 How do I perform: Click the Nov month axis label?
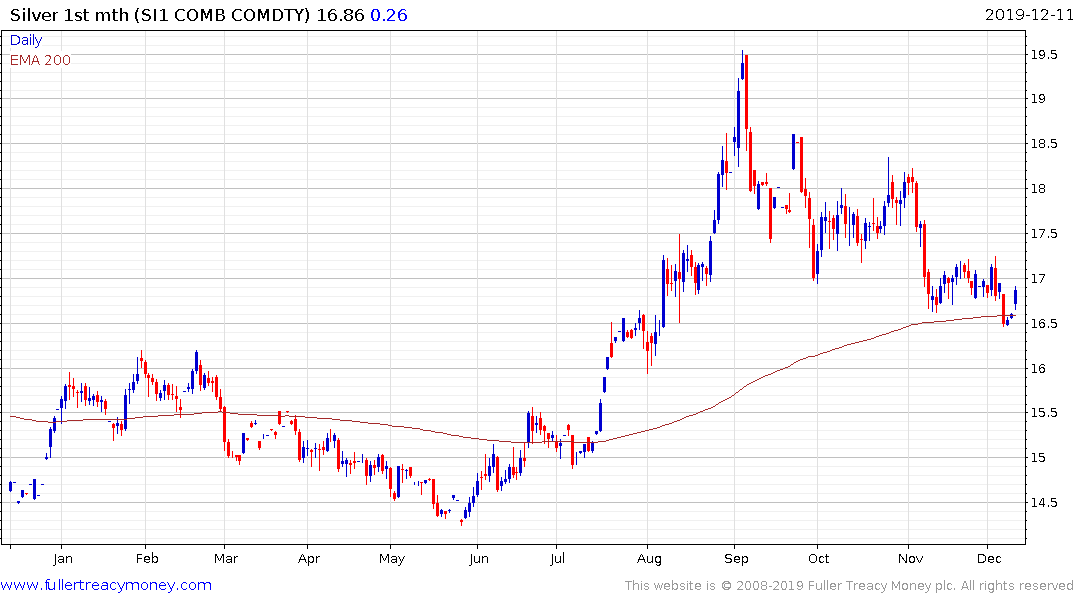[910, 559]
